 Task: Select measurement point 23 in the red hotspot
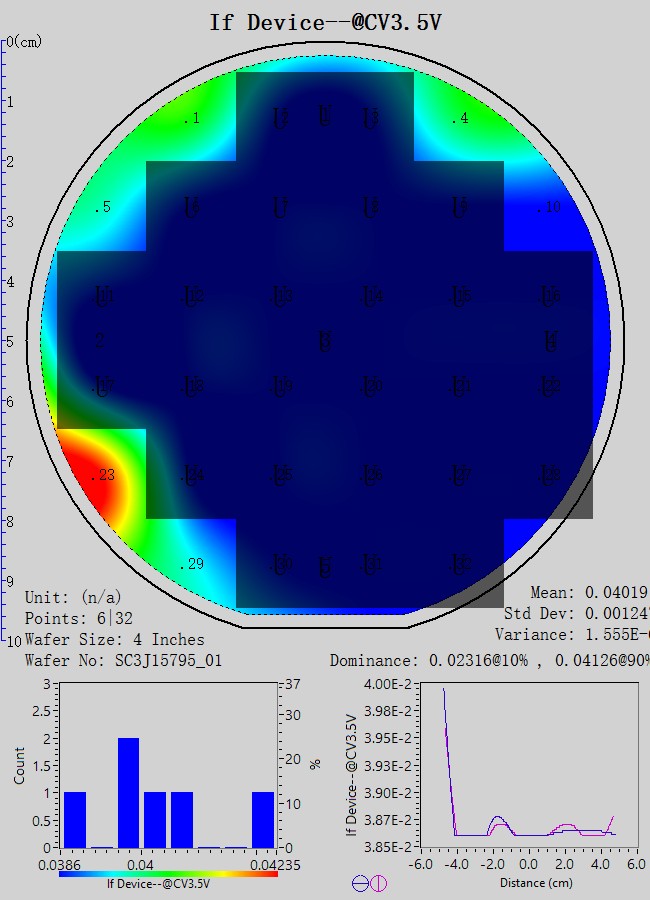[x=101, y=476]
